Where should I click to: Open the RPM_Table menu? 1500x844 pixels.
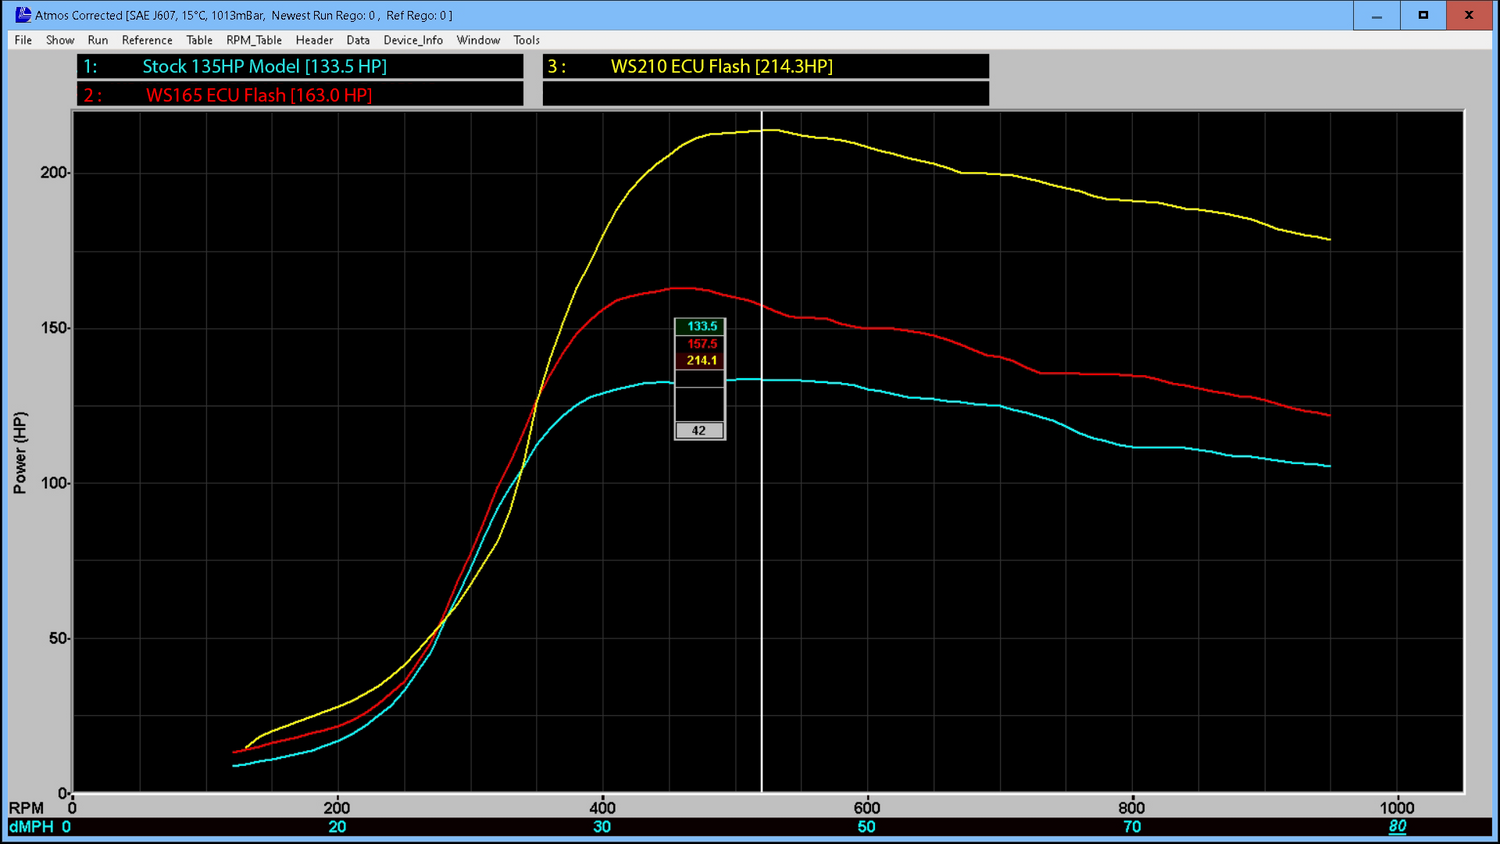coord(253,40)
